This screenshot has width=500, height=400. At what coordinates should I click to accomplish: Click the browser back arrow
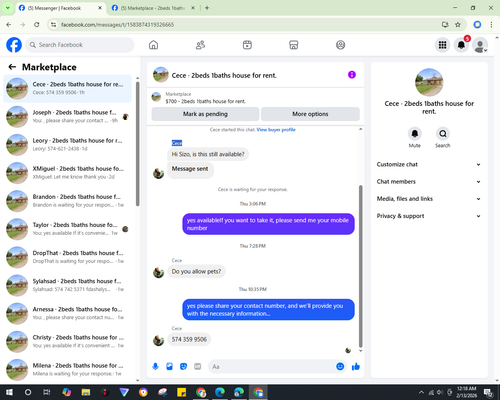point(9,25)
